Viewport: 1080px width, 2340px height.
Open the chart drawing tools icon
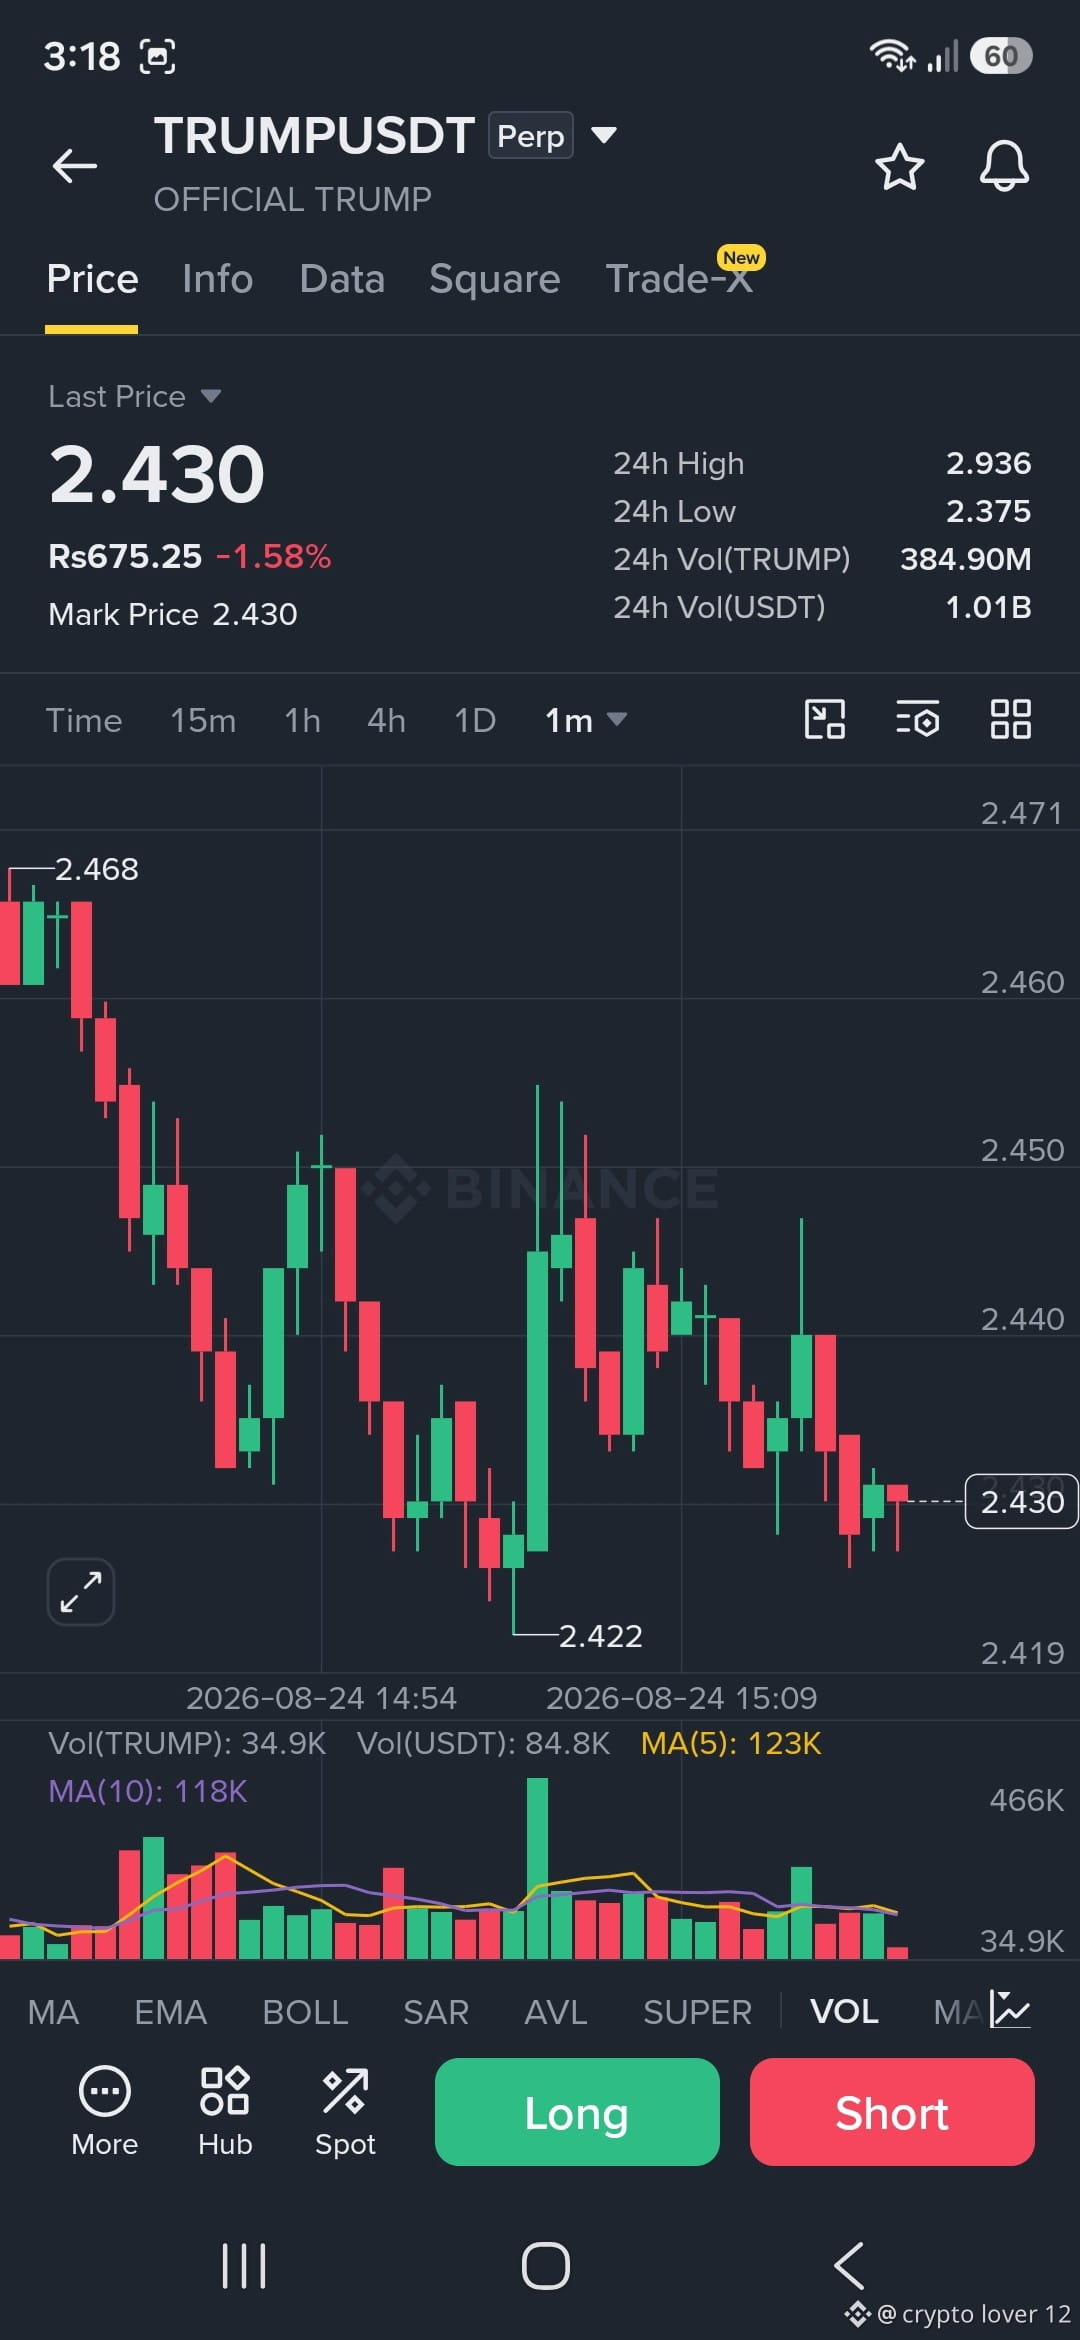pos(825,719)
